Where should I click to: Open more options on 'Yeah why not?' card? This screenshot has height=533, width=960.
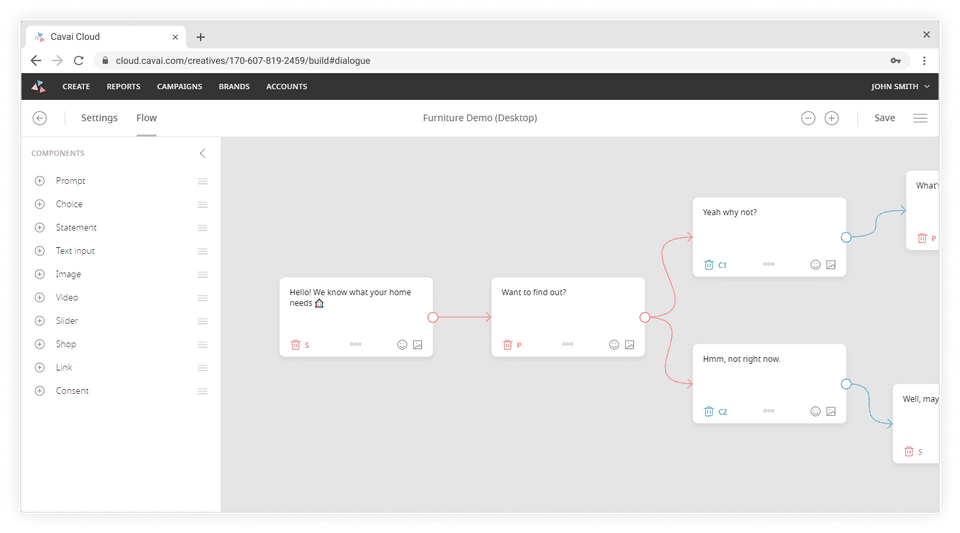coord(769,264)
